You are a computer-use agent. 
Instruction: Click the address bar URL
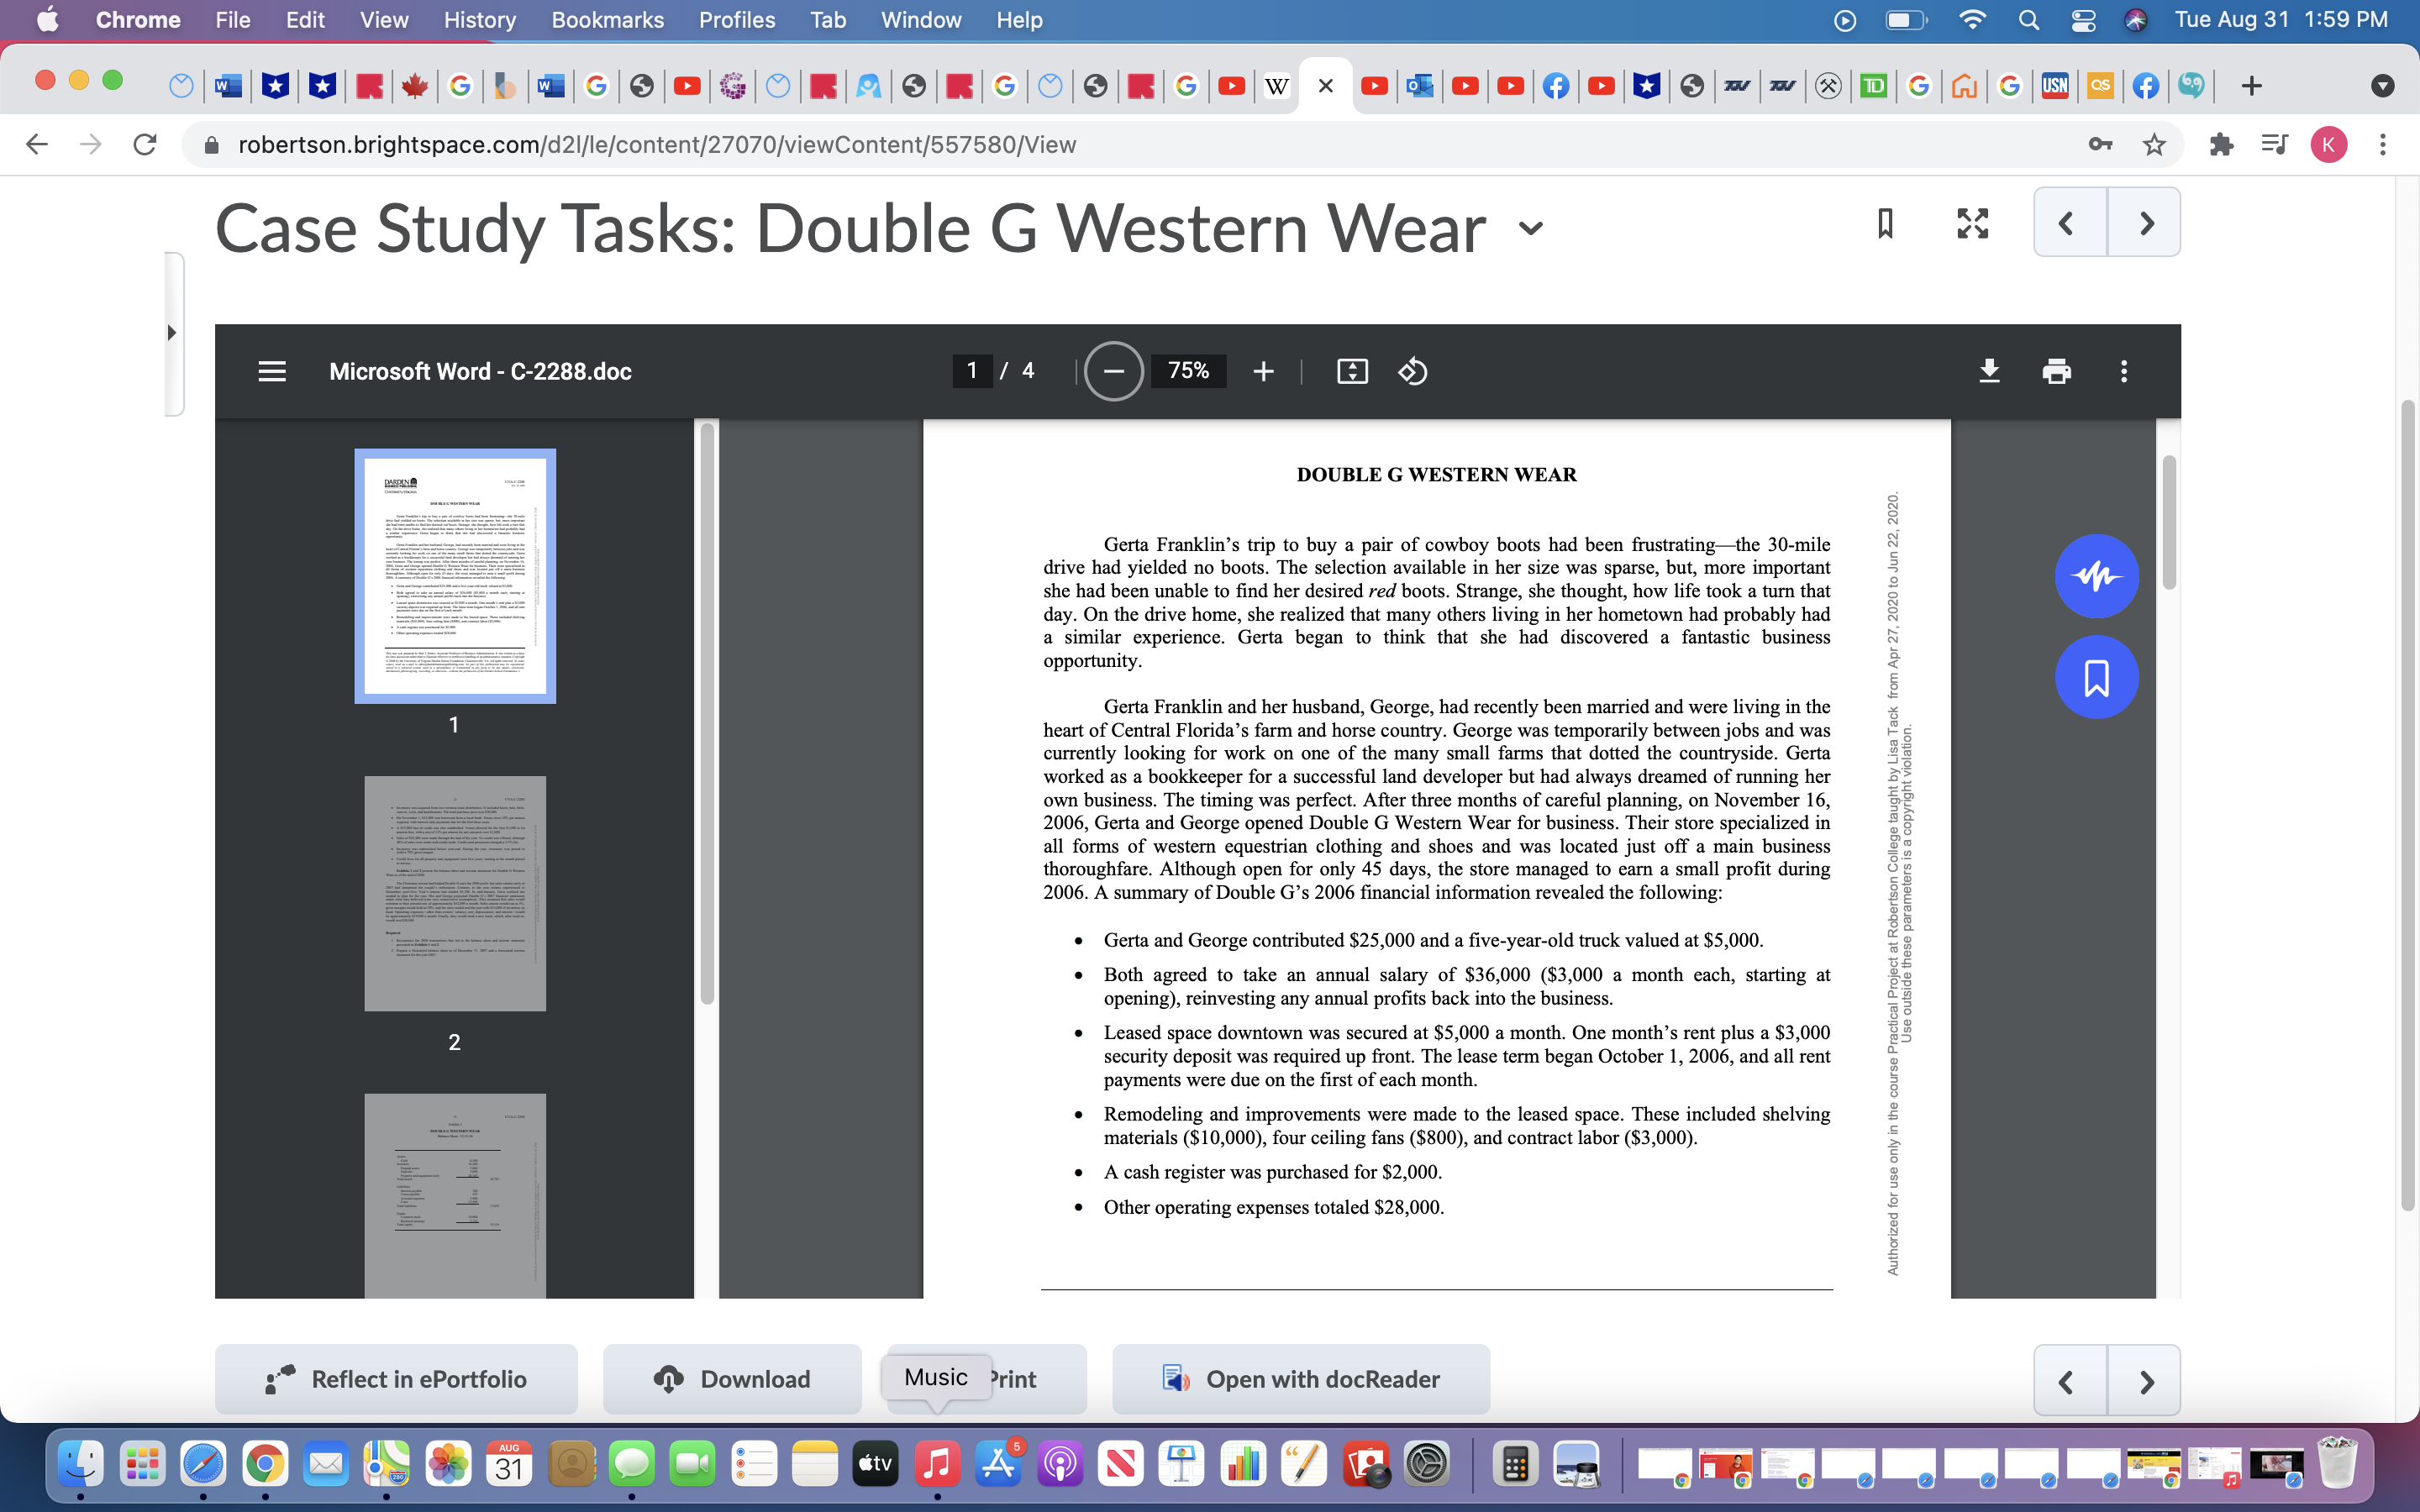[657, 145]
